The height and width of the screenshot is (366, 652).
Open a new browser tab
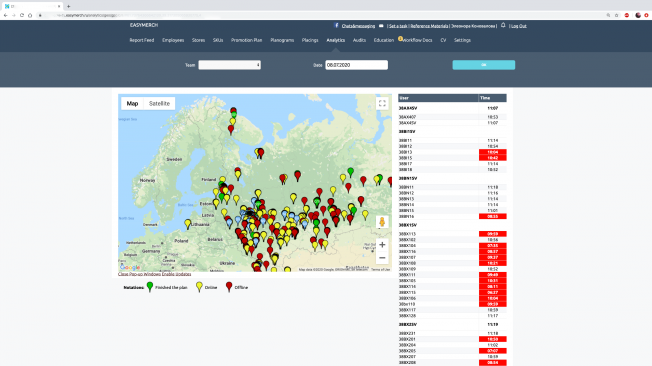click(x=69, y=6)
